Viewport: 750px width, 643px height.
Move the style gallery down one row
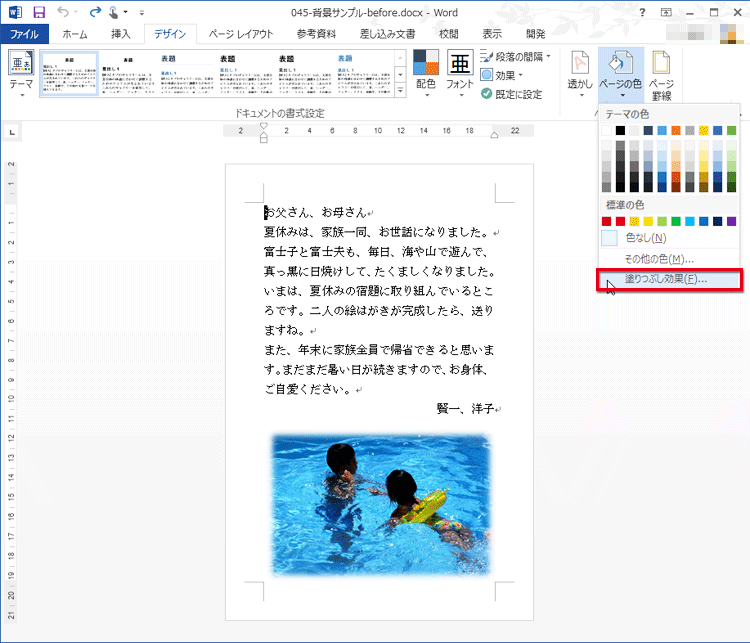(x=400, y=75)
